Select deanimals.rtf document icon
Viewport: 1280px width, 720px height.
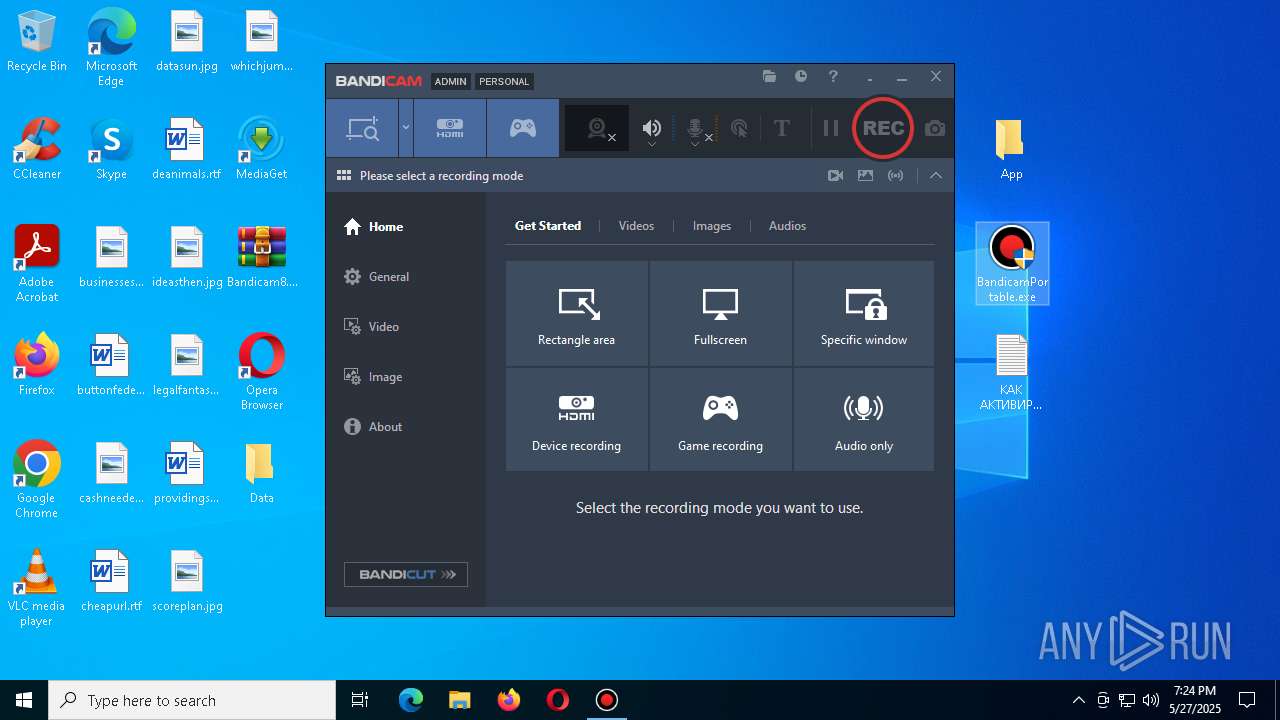(x=186, y=149)
